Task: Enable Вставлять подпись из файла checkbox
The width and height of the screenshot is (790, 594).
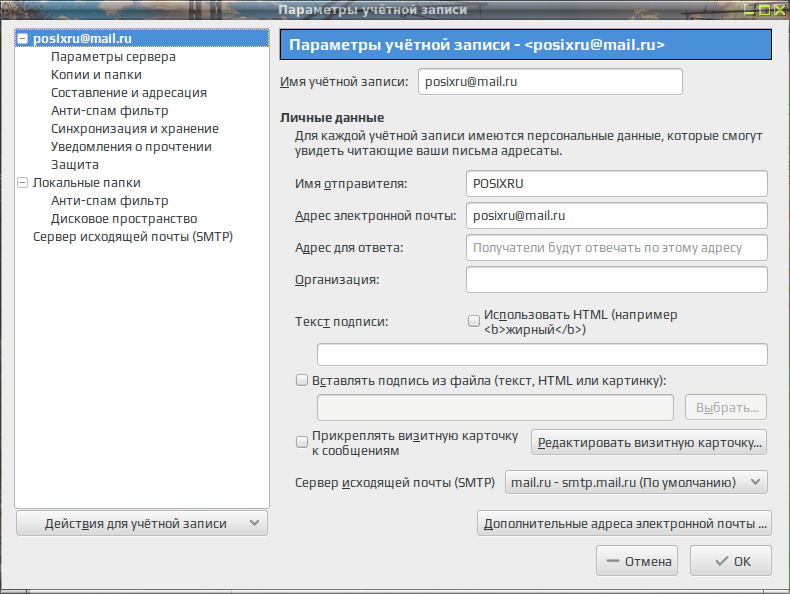Action: 301,380
